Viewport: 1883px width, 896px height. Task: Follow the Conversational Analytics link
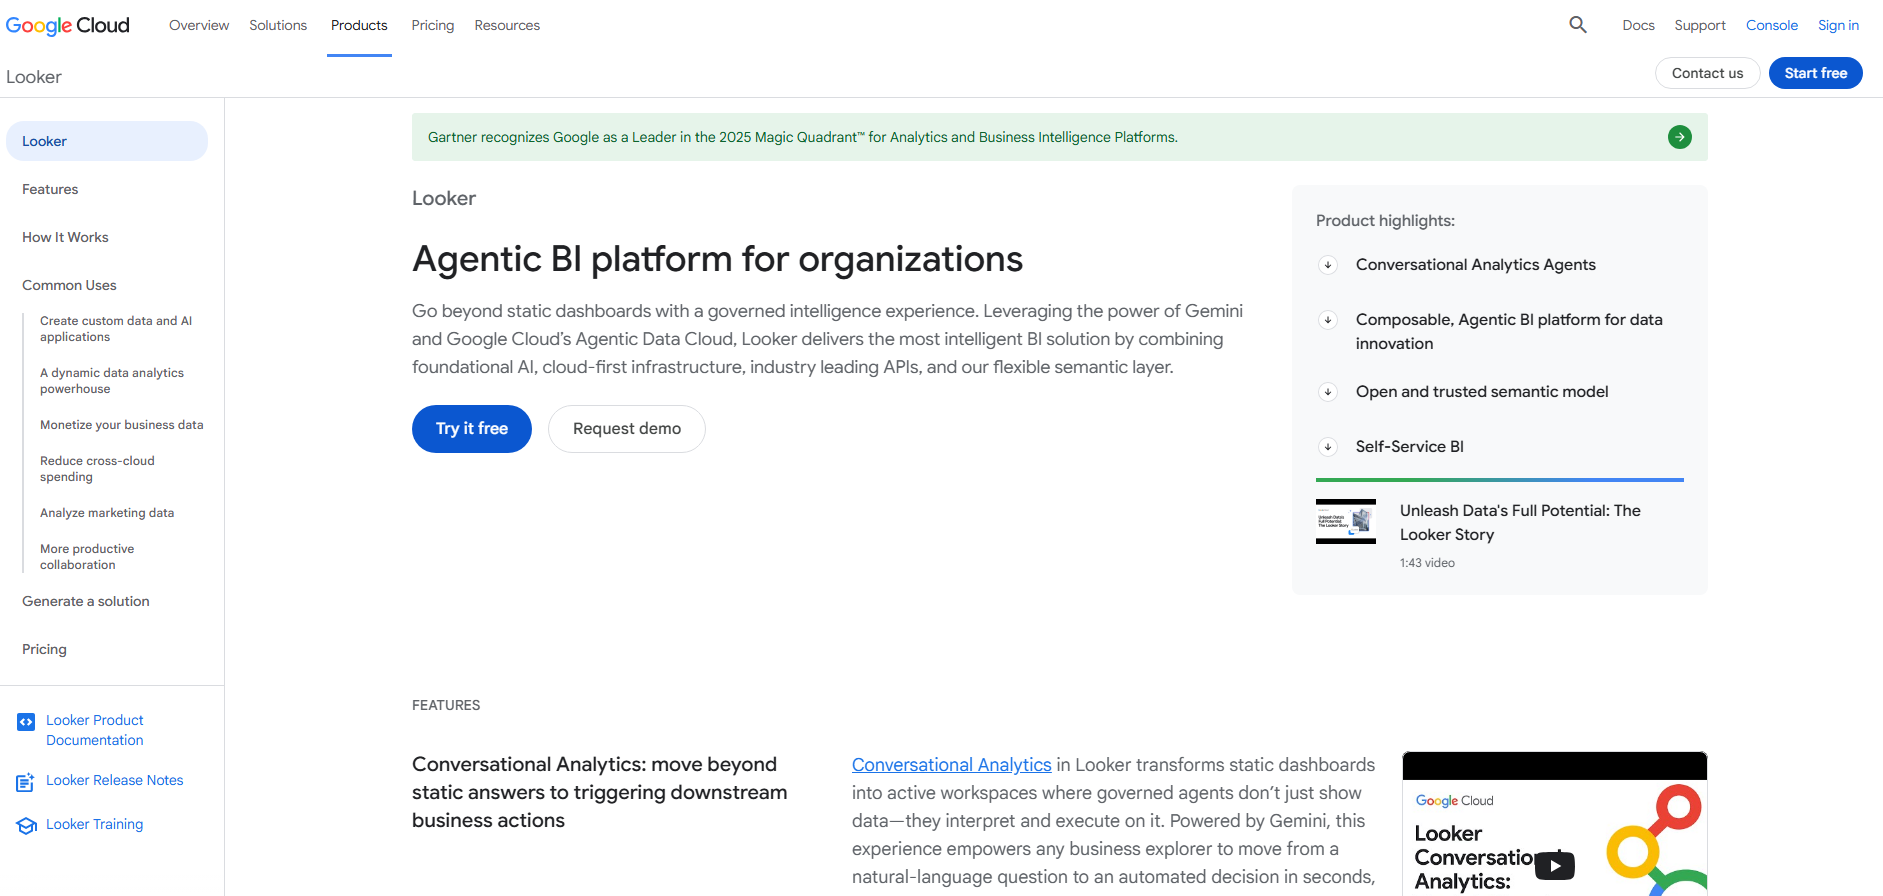pyautogui.click(x=952, y=765)
